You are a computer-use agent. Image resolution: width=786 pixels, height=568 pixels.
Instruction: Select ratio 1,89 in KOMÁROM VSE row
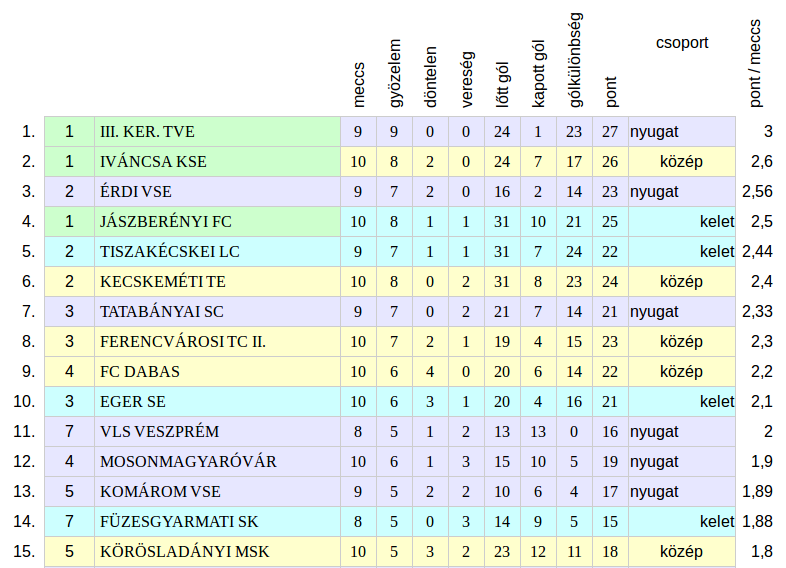pyautogui.click(x=757, y=491)
